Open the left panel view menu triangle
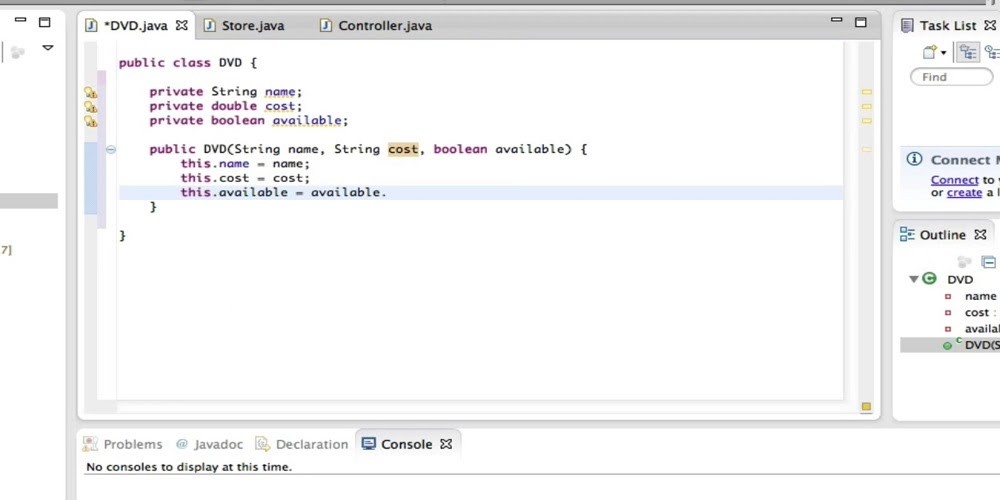1000x500 pixels. point(46,48)
